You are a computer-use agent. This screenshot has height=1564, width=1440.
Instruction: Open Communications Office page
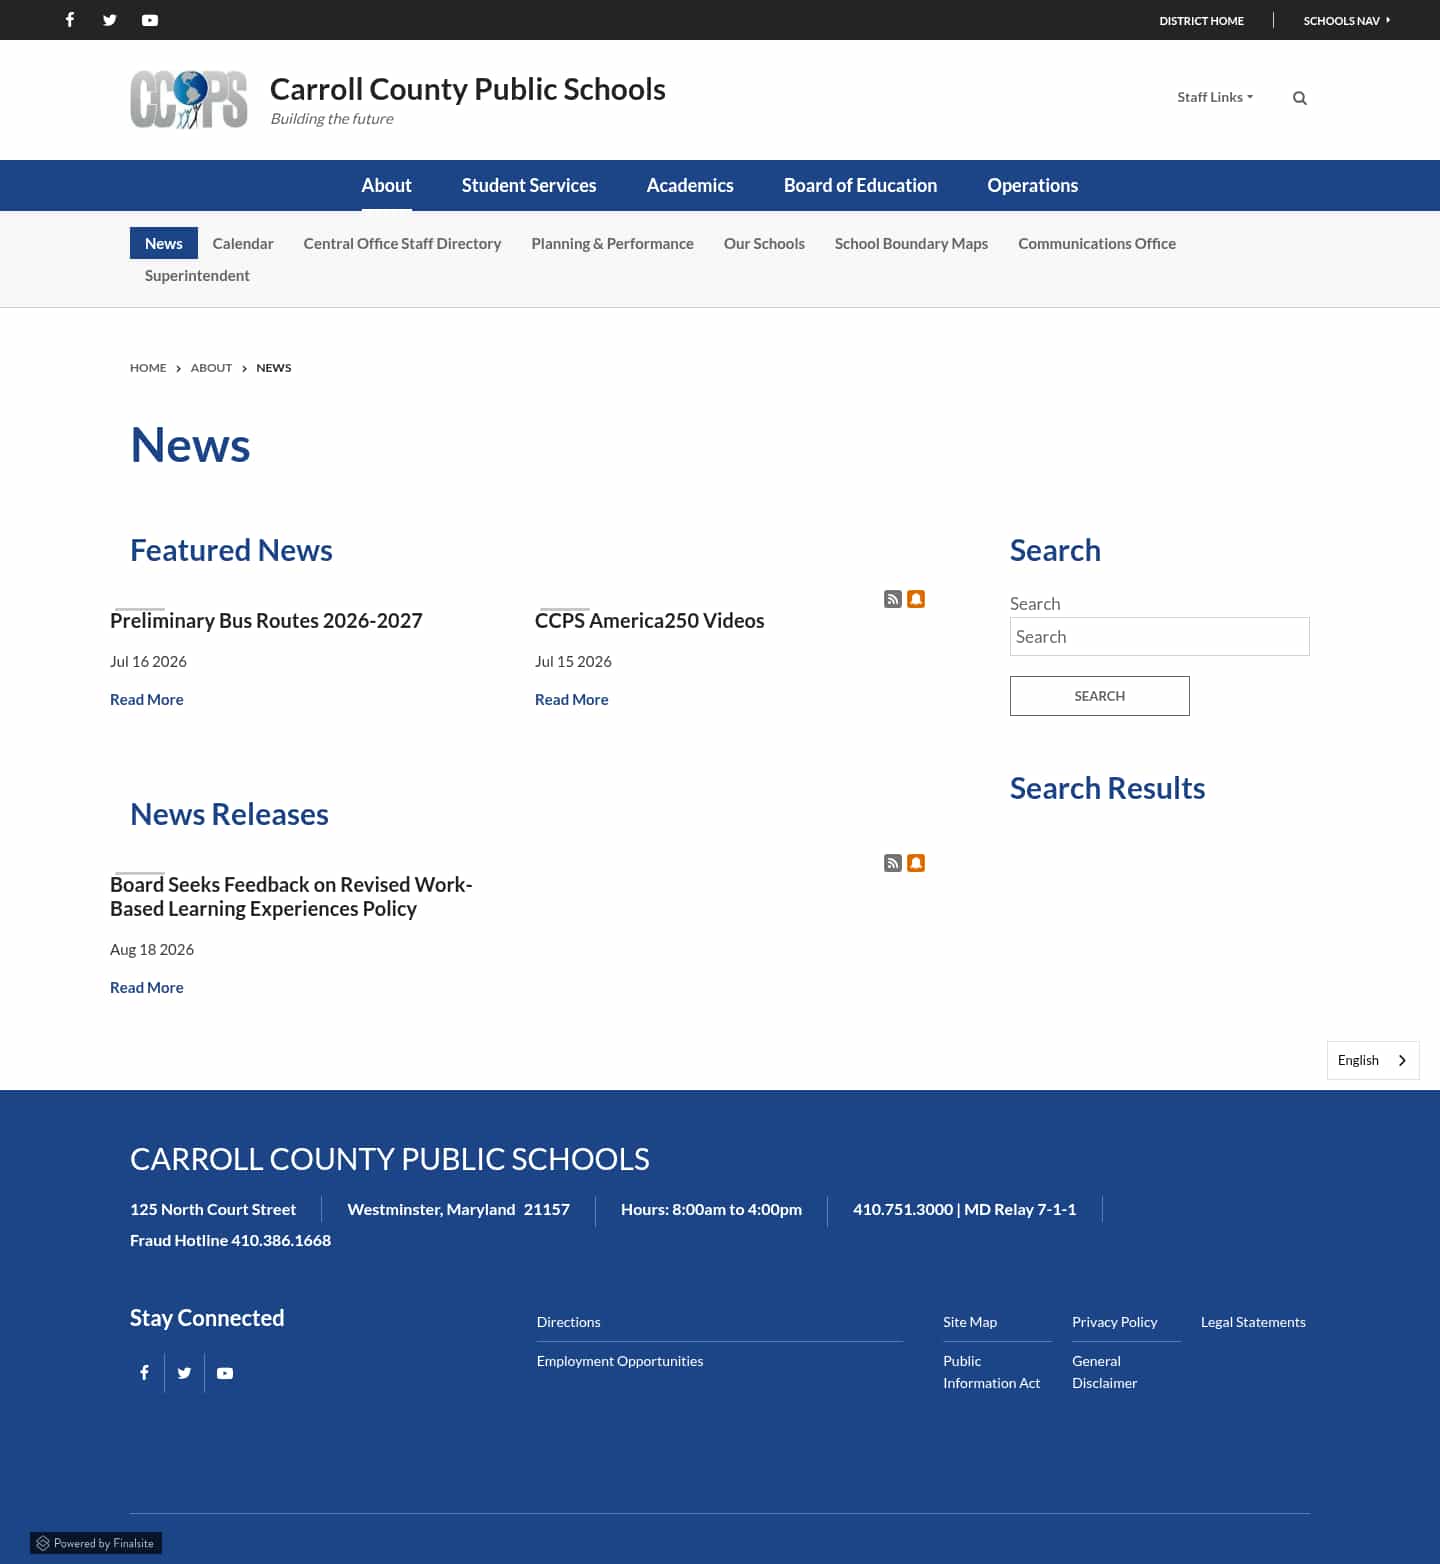pos(1097,243)
